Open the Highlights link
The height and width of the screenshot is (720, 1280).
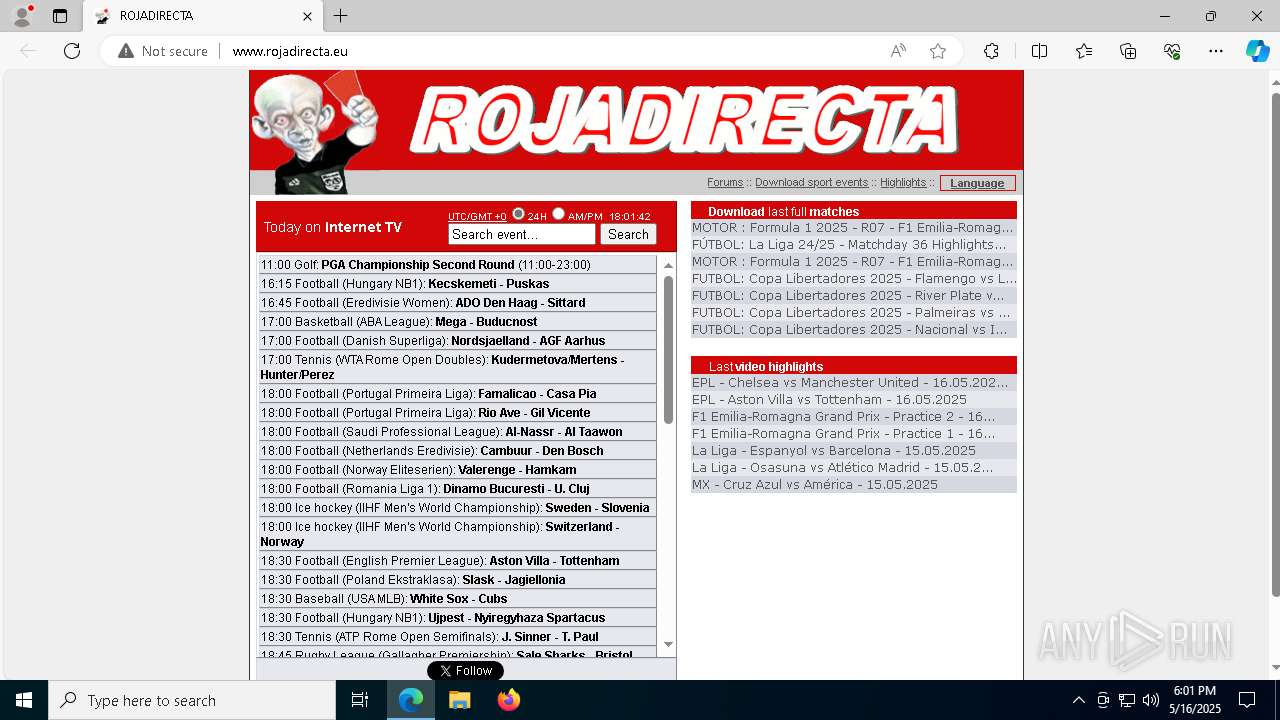click(x=903, y=183)
